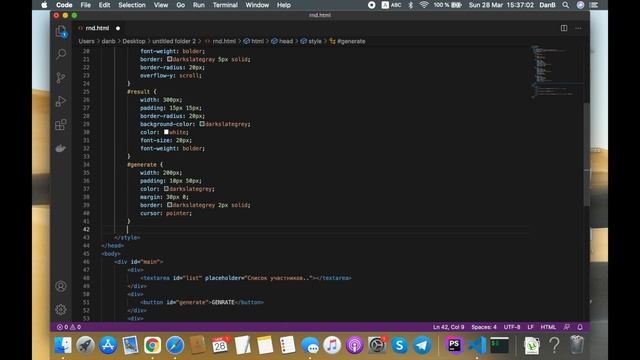Open the Search view in activity bar

pos(61,54)
